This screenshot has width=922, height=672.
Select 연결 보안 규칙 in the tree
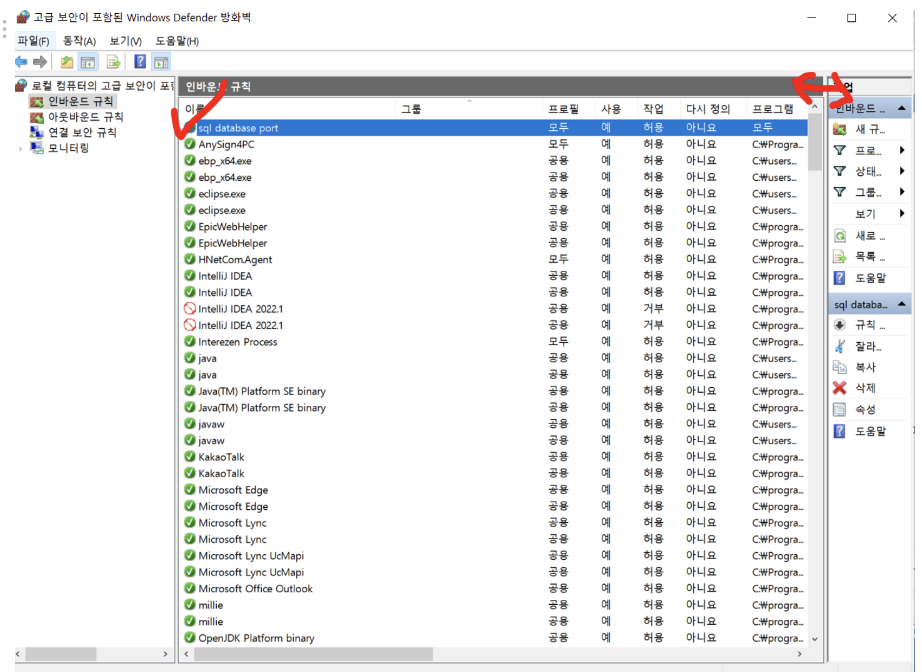click(82, 132)
